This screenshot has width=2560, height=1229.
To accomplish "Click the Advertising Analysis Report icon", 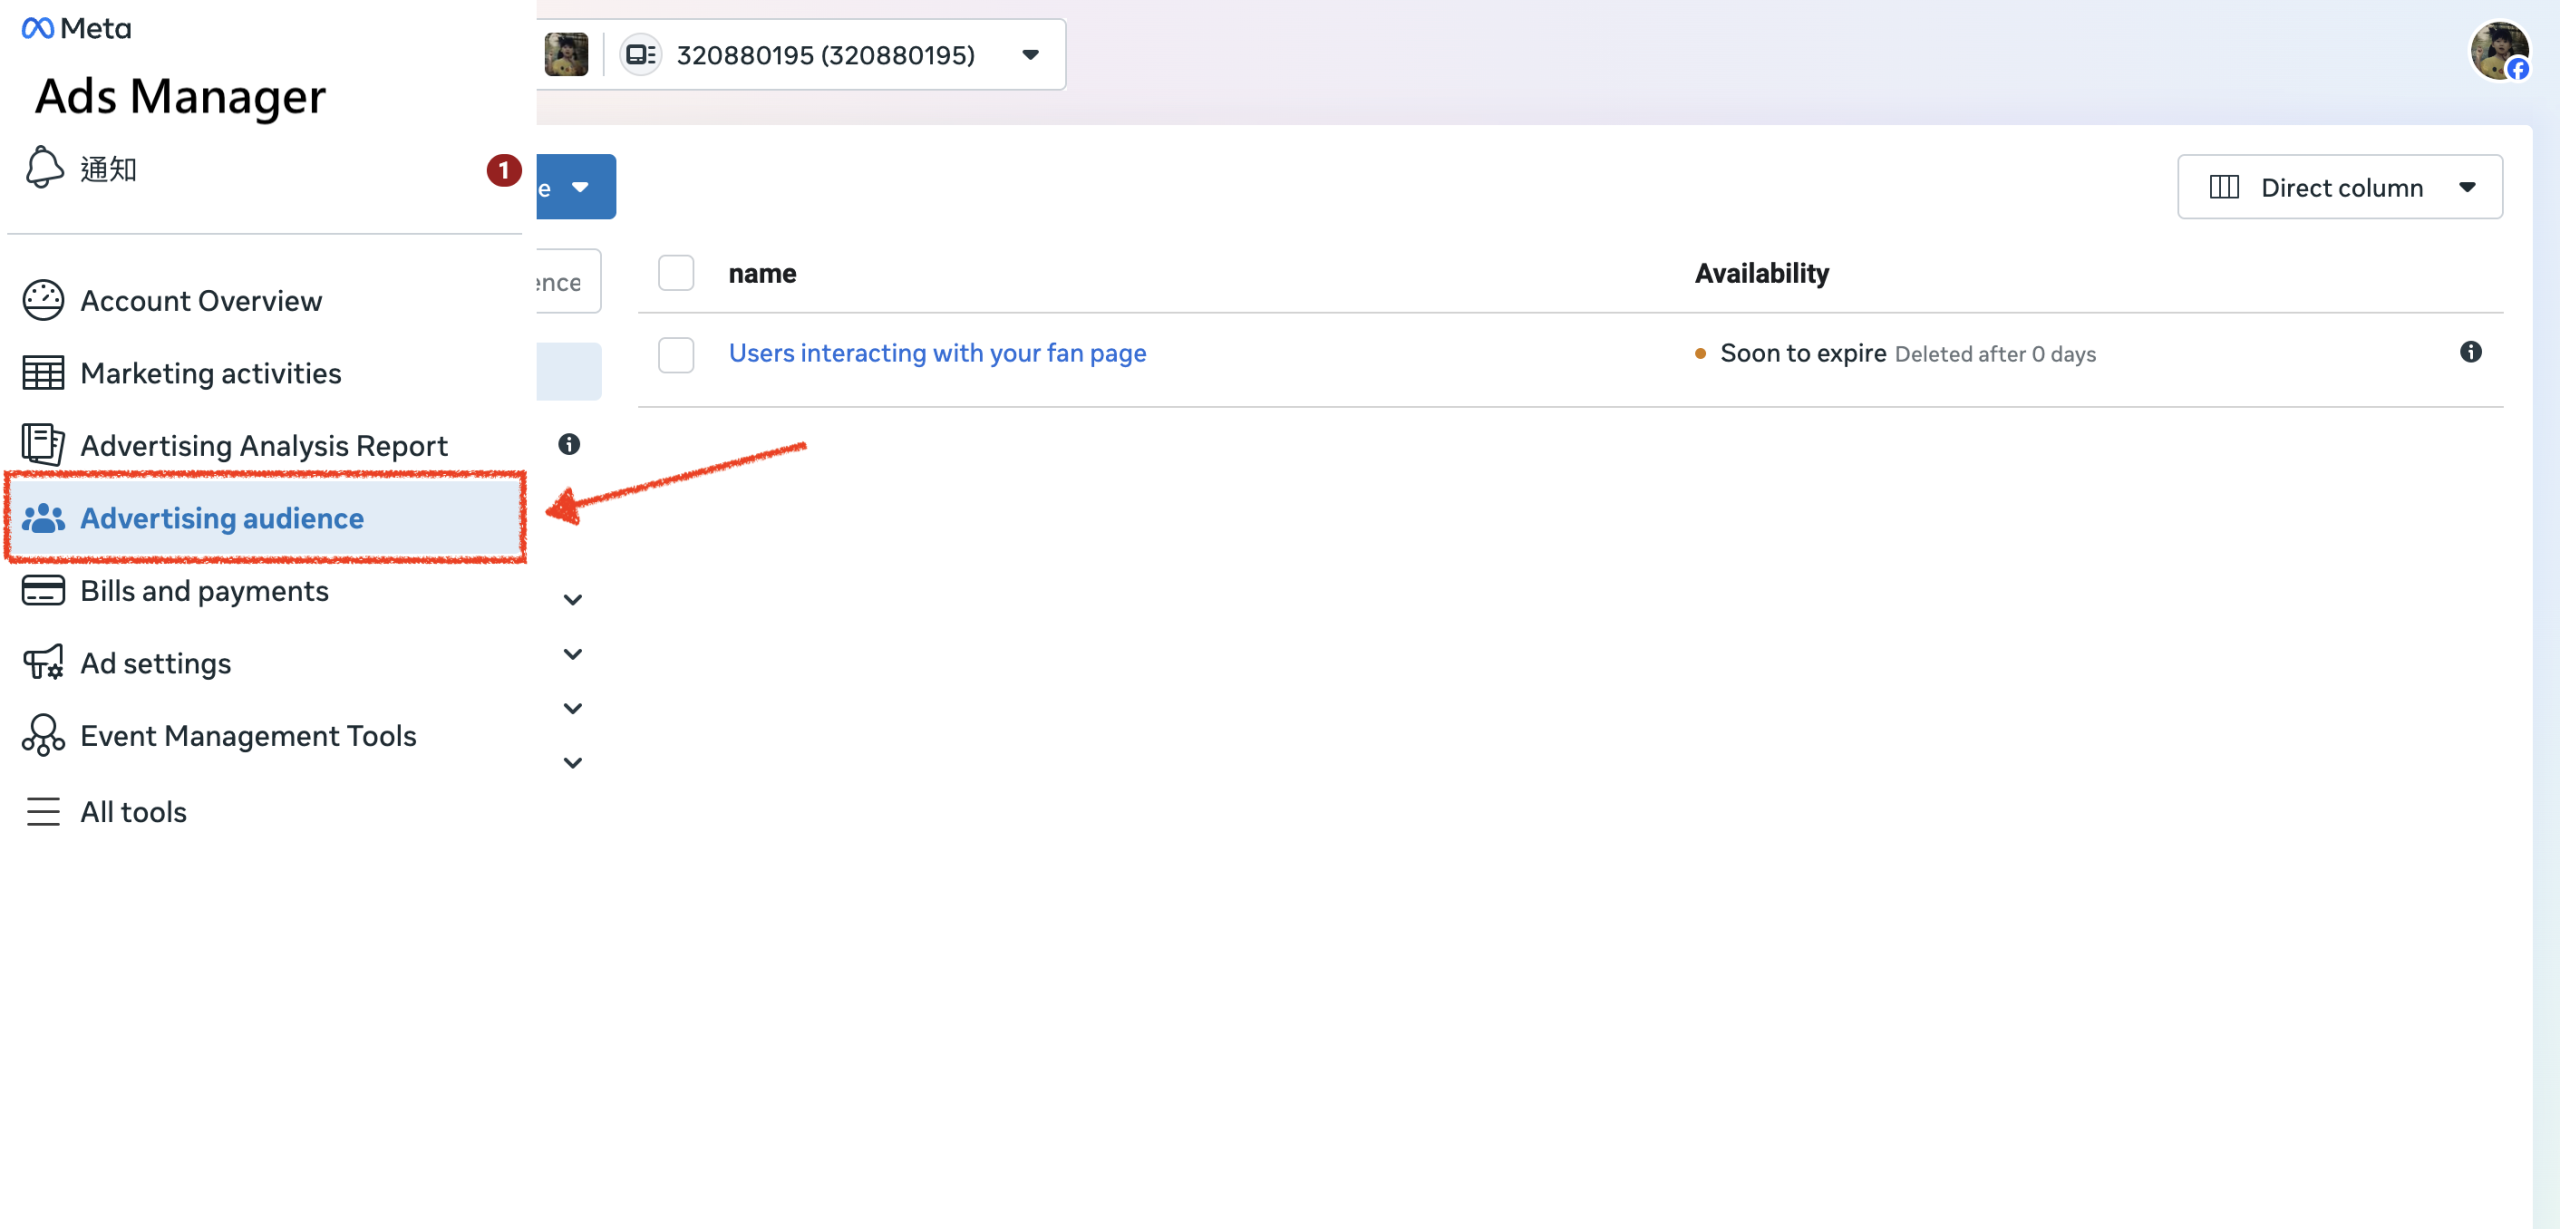I will click(x=43, y=445).
